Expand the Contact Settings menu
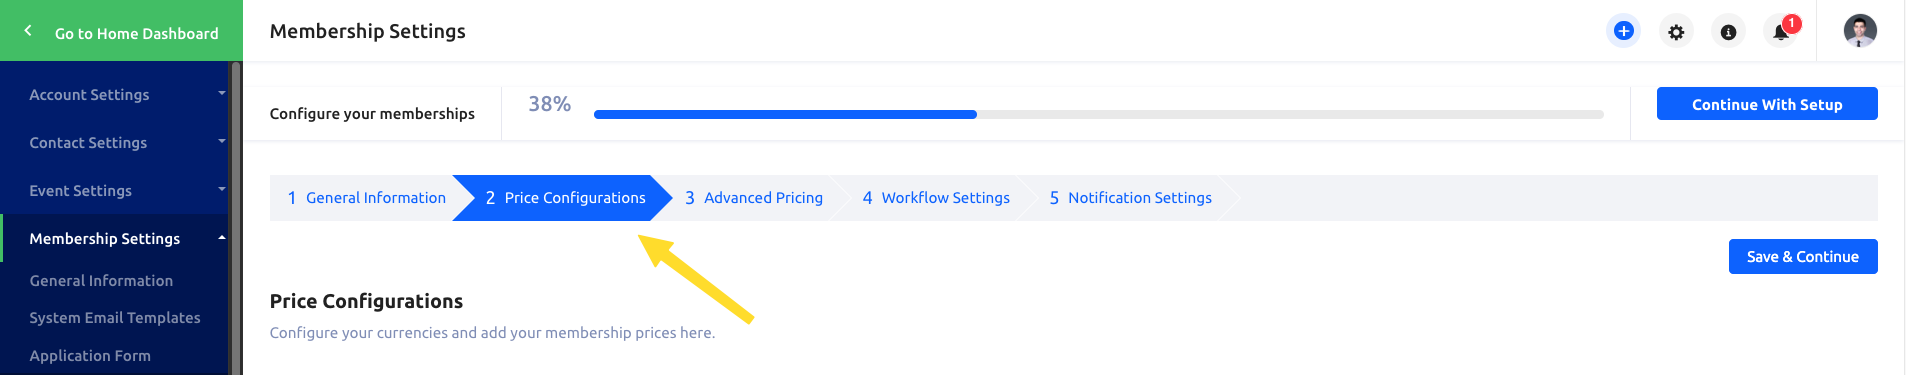Image resolution: width=1906 pixels, height=375 pixels. pyautogui.click(x=115, y=142)
